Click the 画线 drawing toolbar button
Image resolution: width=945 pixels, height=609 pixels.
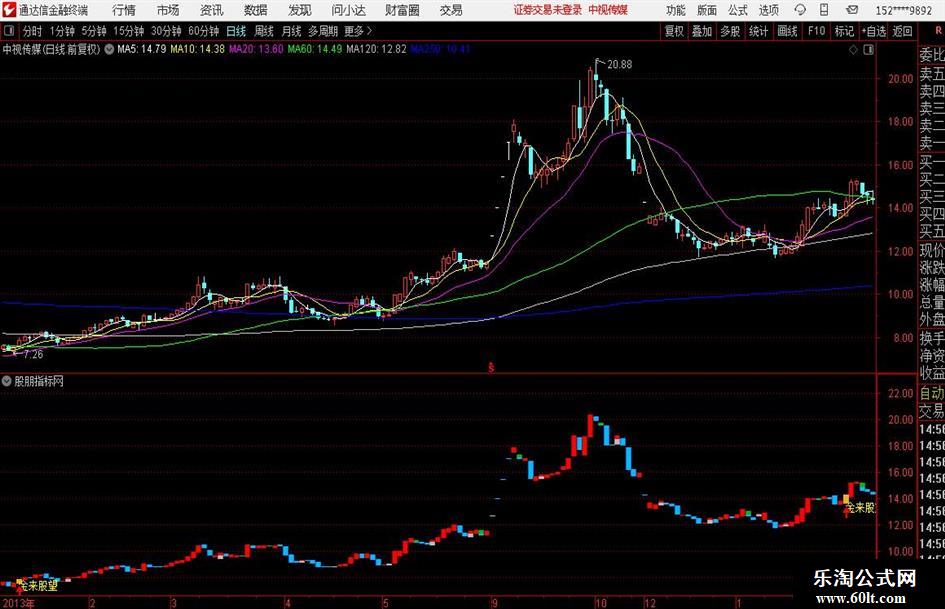click(x=787, y=31)
